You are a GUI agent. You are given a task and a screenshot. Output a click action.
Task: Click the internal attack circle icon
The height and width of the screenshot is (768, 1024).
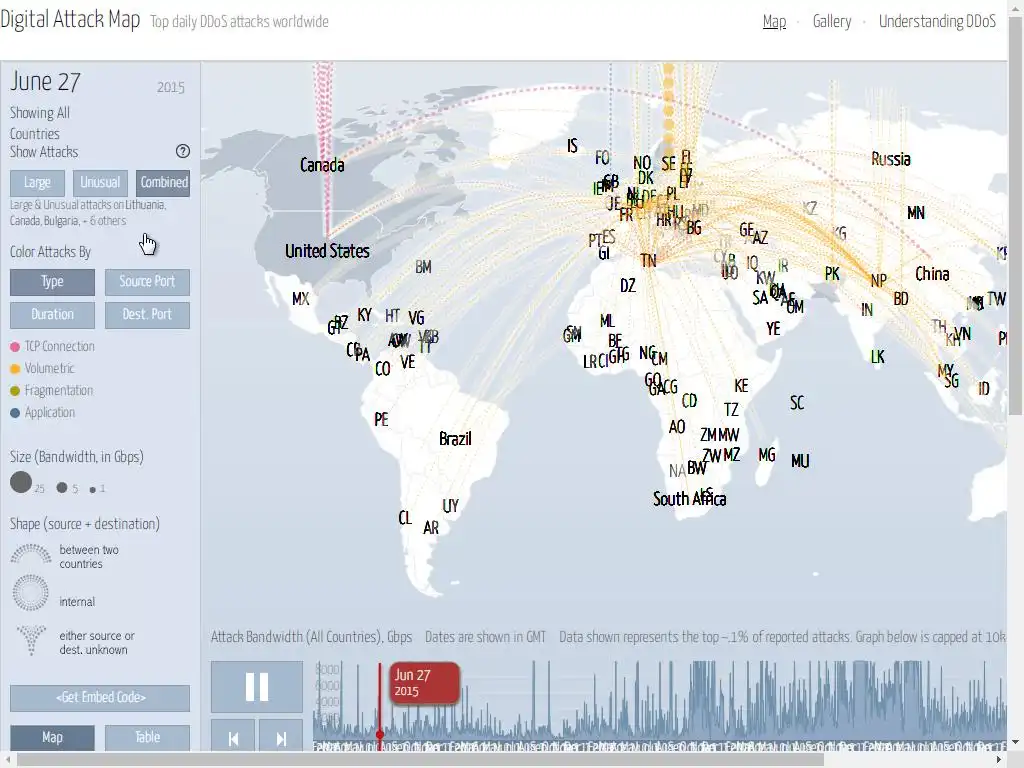click(x=31, y=592)
